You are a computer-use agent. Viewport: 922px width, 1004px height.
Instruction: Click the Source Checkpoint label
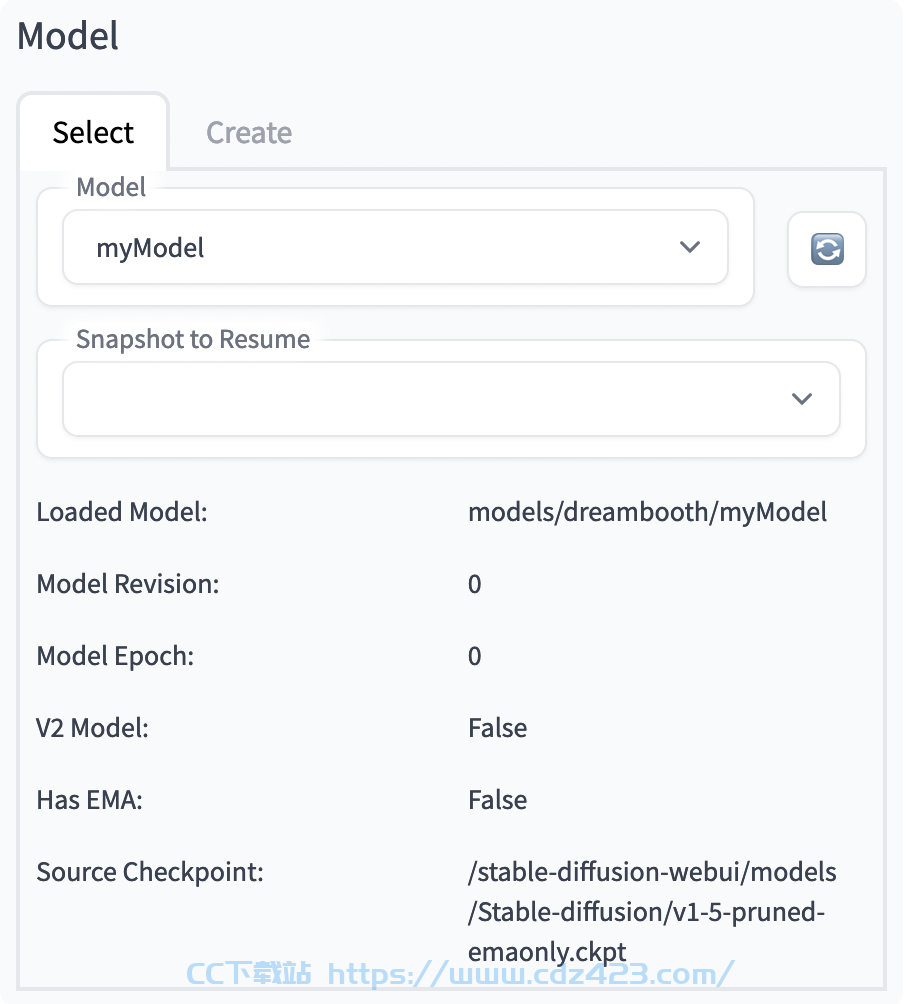click(150, 872)
